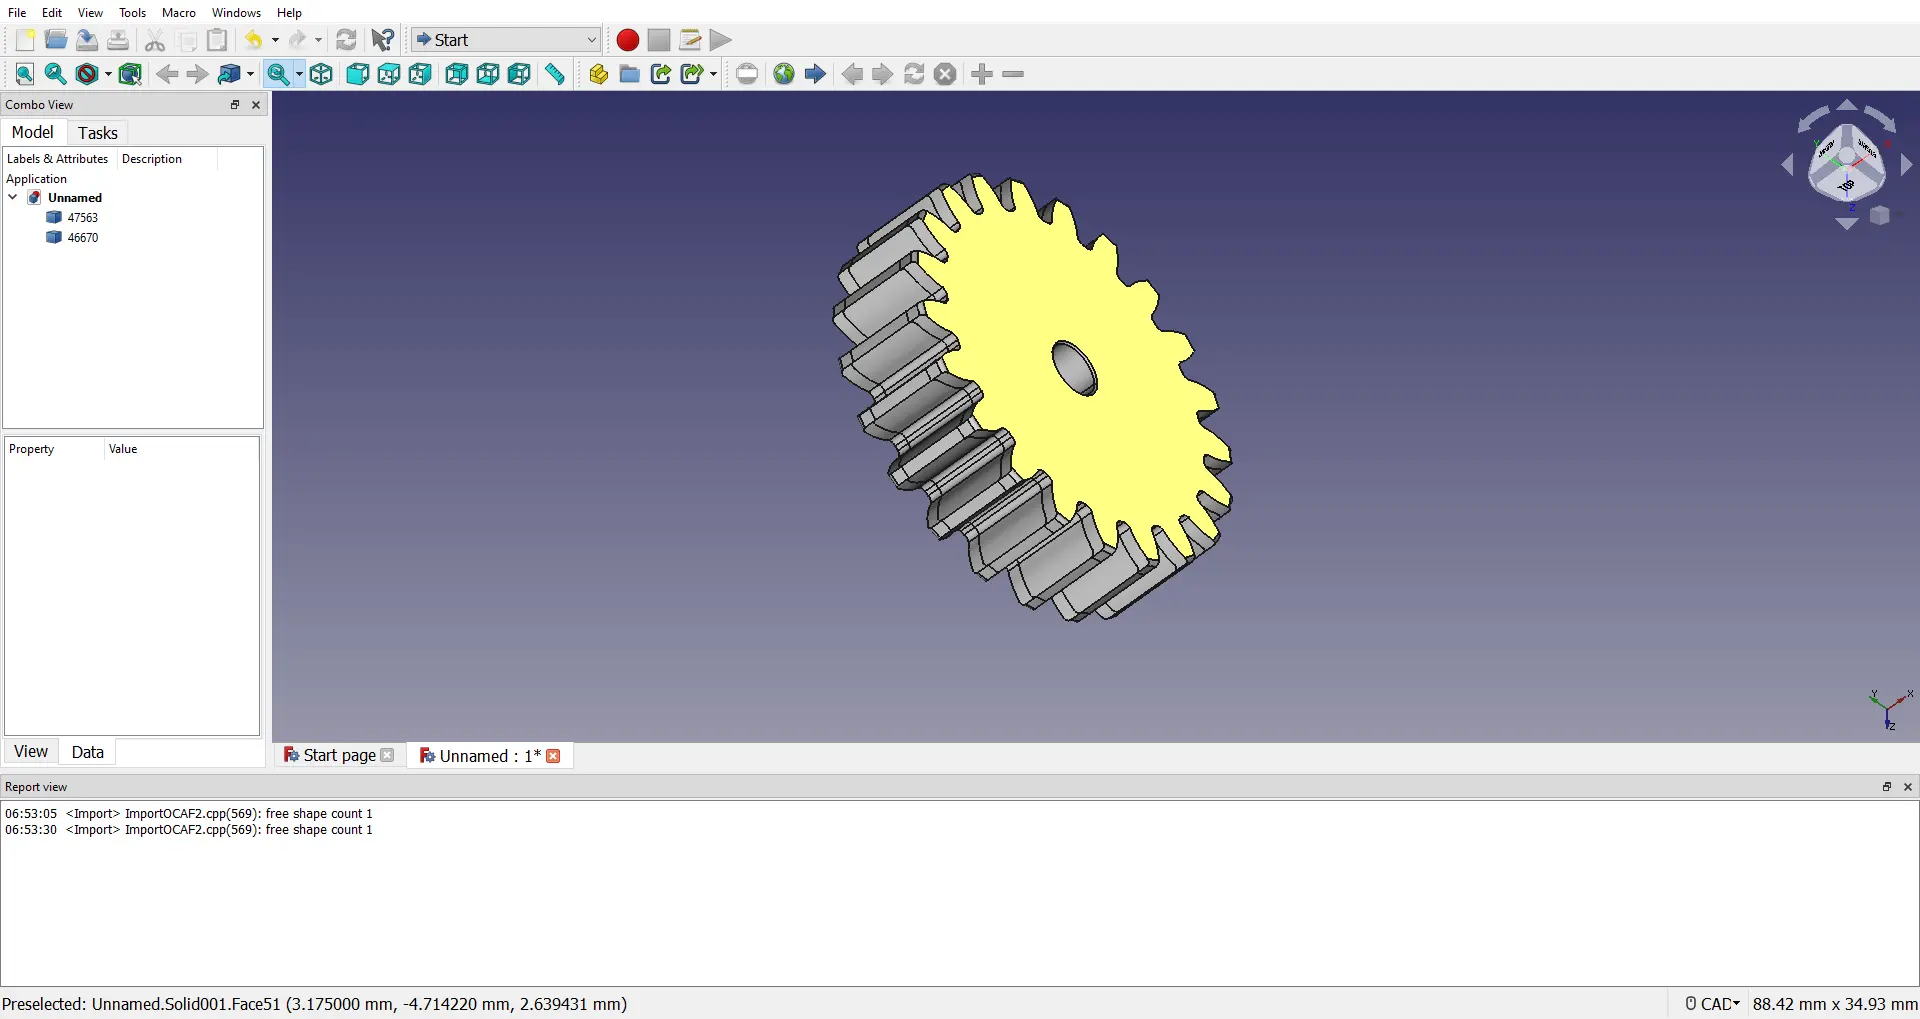
Task: Execute macro with the play icon
Action: click(x=721, y=40)
